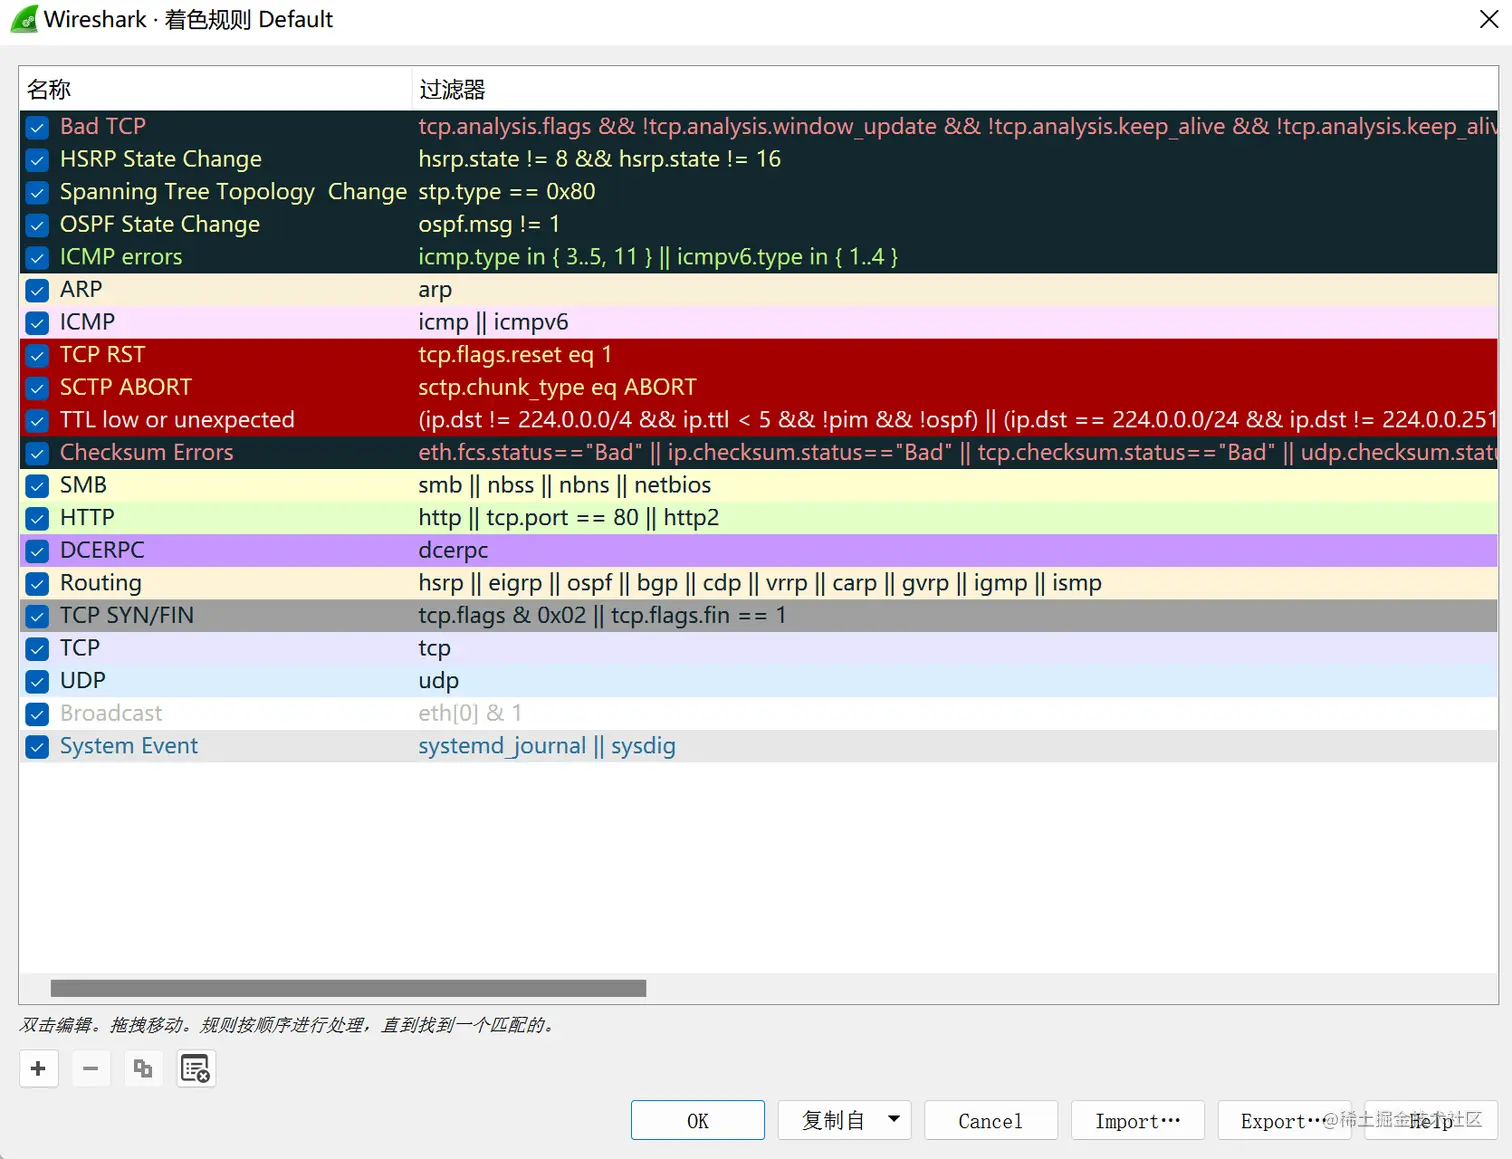Viewport: 1512px width, 1159px height.
Task: Select the HSRP State Change row name
Action: (x=161, y=159)
